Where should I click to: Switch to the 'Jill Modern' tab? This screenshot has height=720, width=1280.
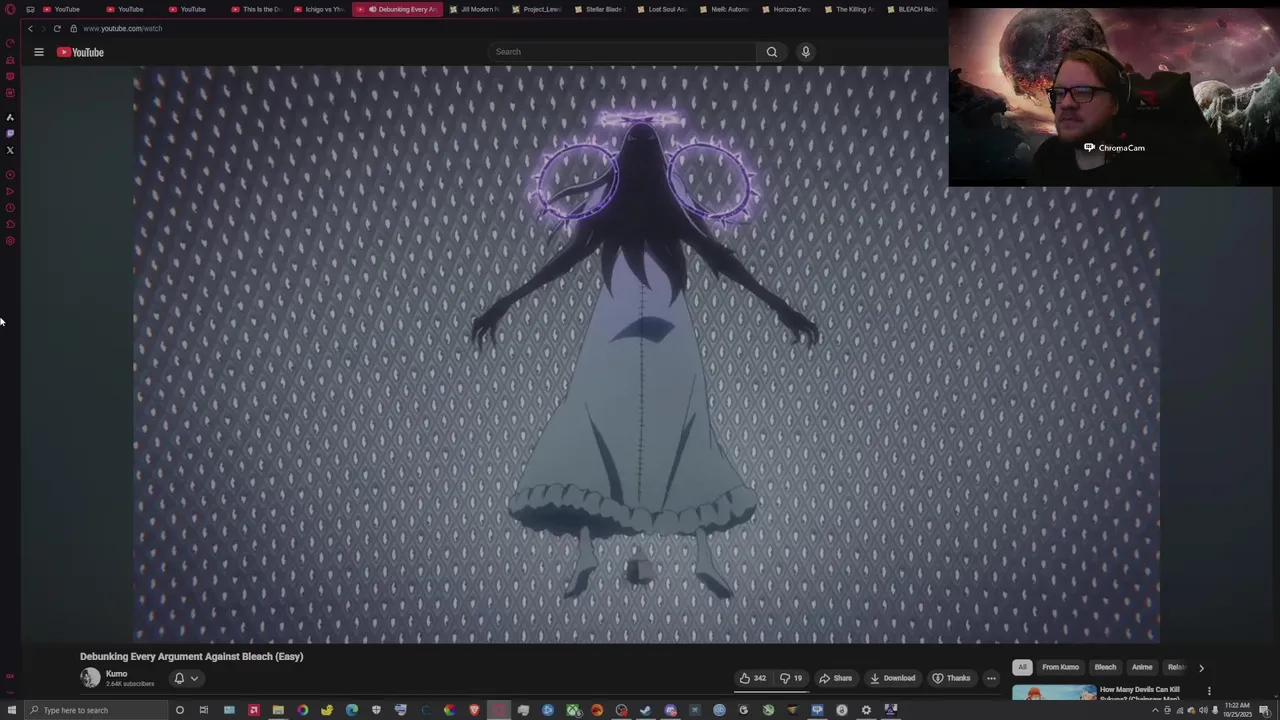point(474,9)
